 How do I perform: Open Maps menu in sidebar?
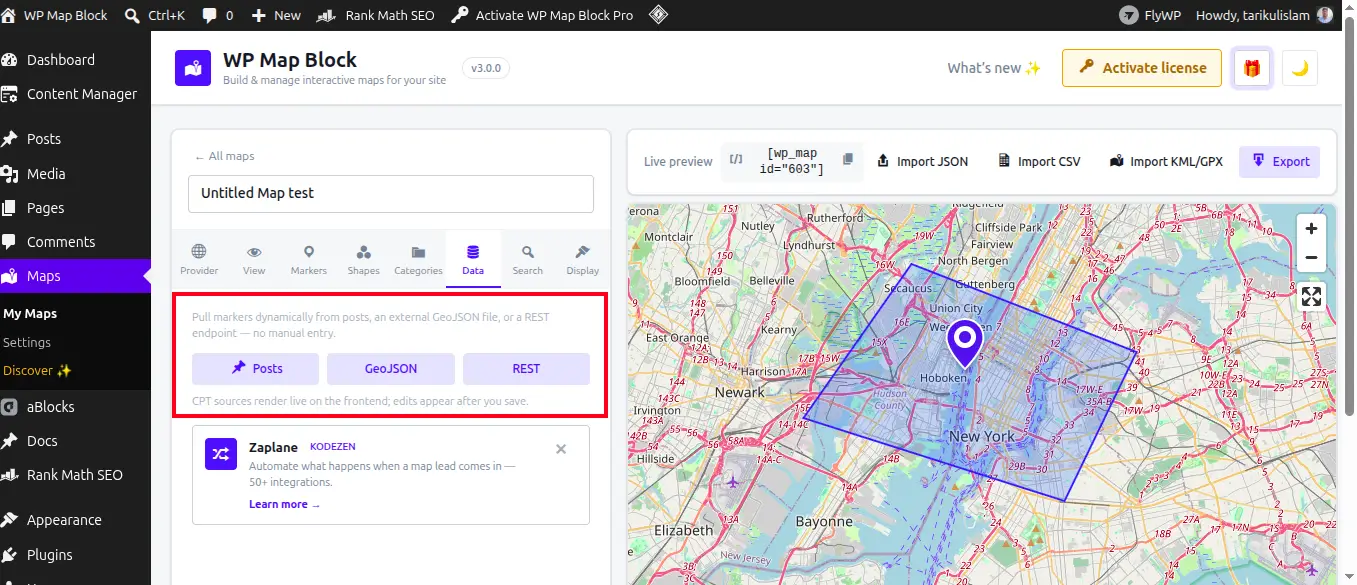click(x=75, y=276)
